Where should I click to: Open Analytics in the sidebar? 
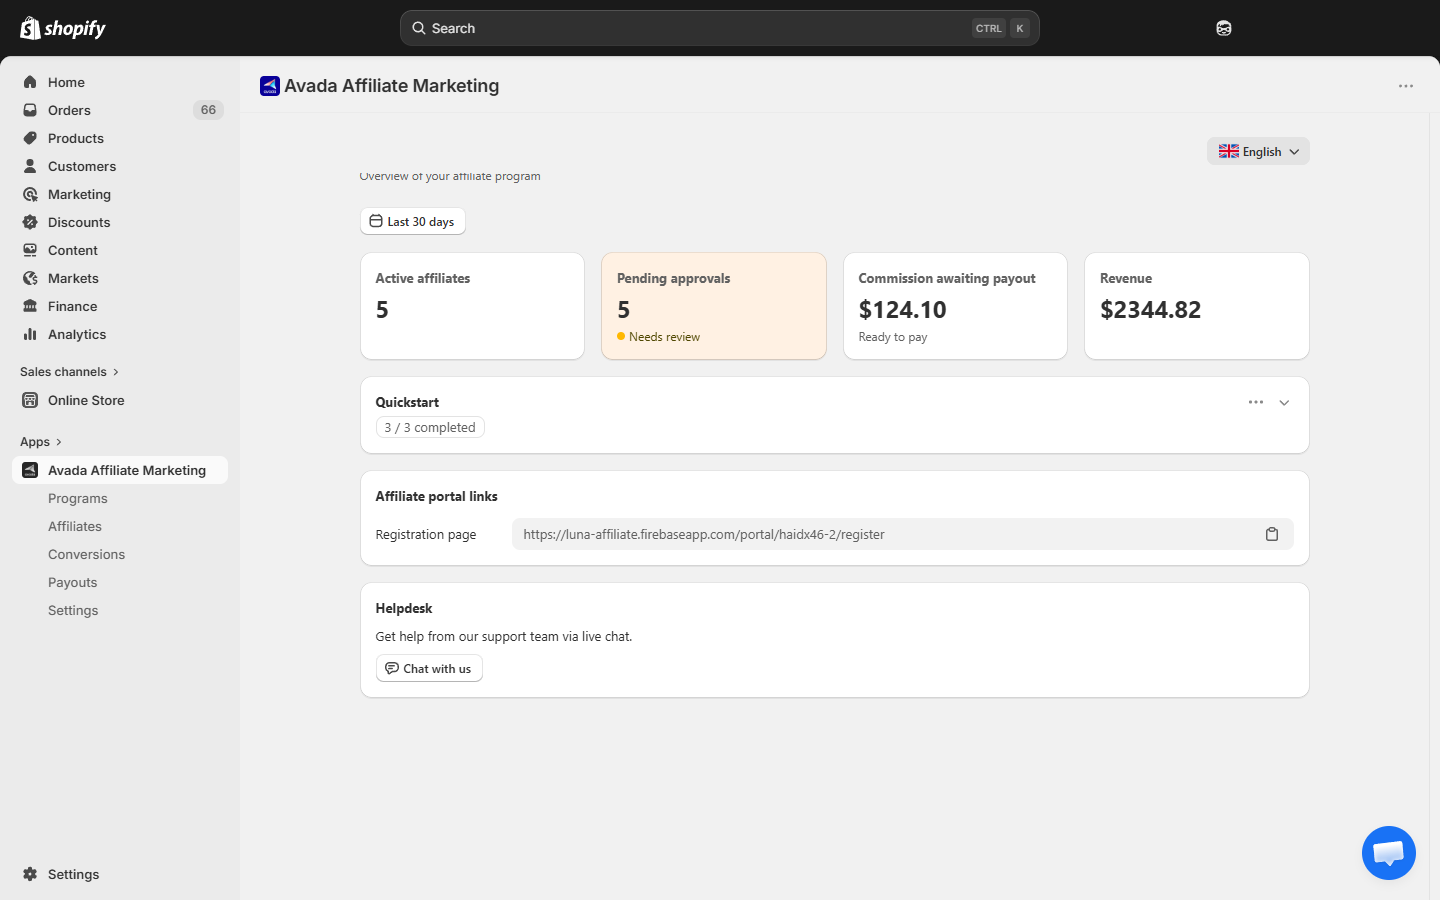pos(120,334)
